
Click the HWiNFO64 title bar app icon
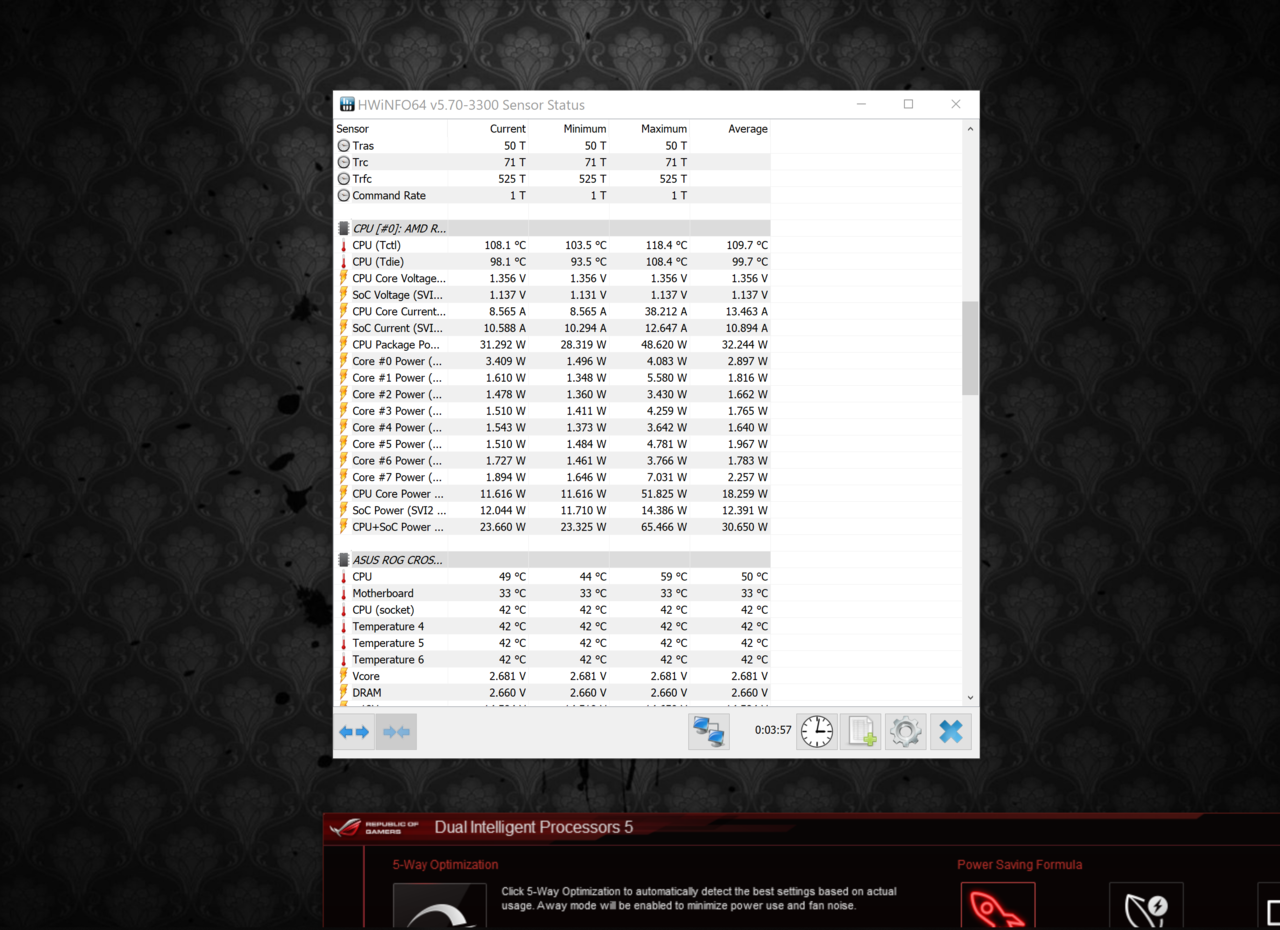tap(347, 105)
